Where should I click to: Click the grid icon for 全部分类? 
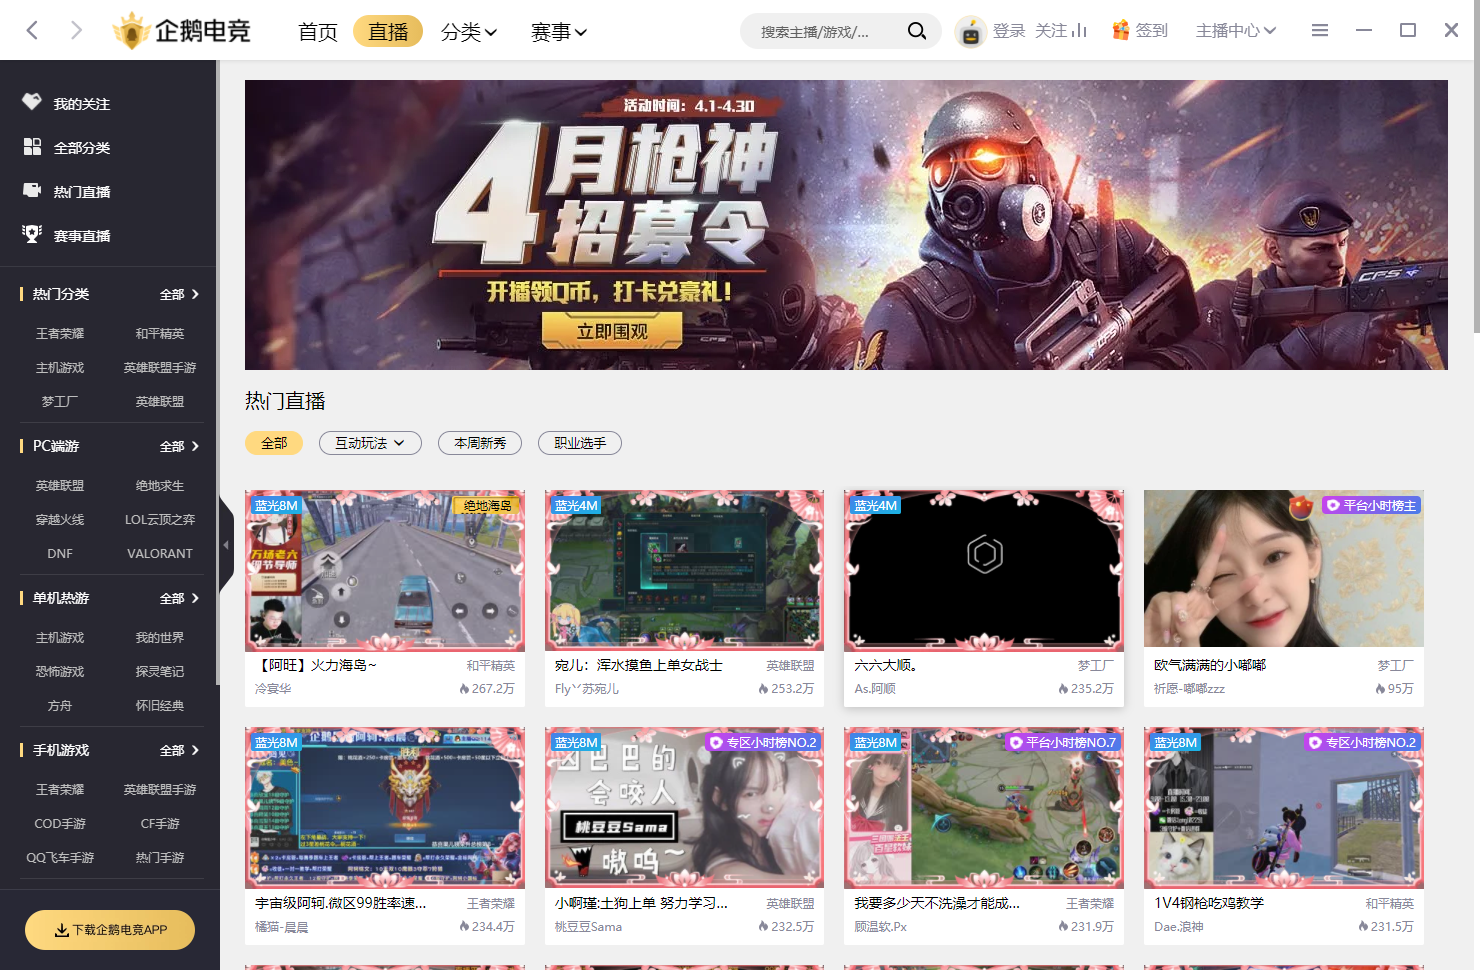[32, 146]
